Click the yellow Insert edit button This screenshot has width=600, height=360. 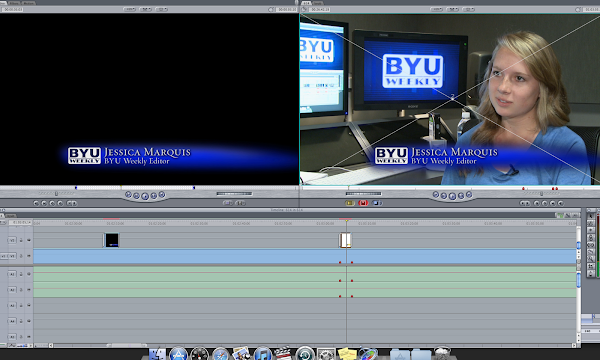pos(350,203)
